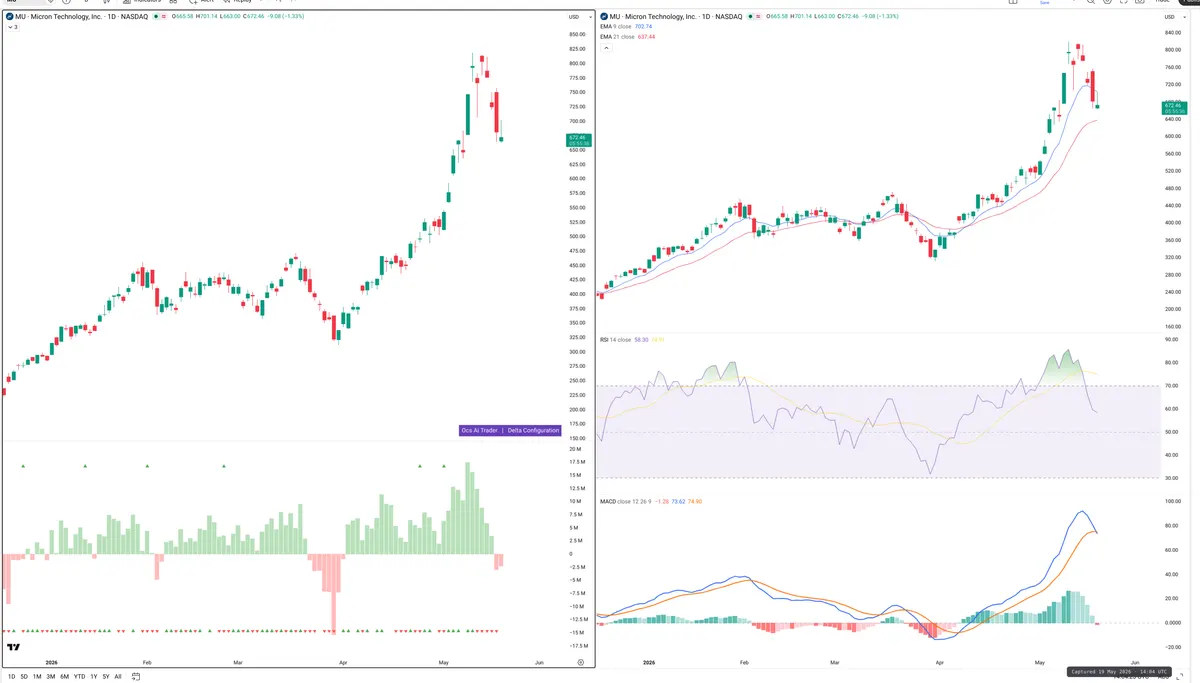Viewport: 1200px width, 683px height.
Task: Select the All time range button
Action: pyautogui.click(x=118, y=676)
